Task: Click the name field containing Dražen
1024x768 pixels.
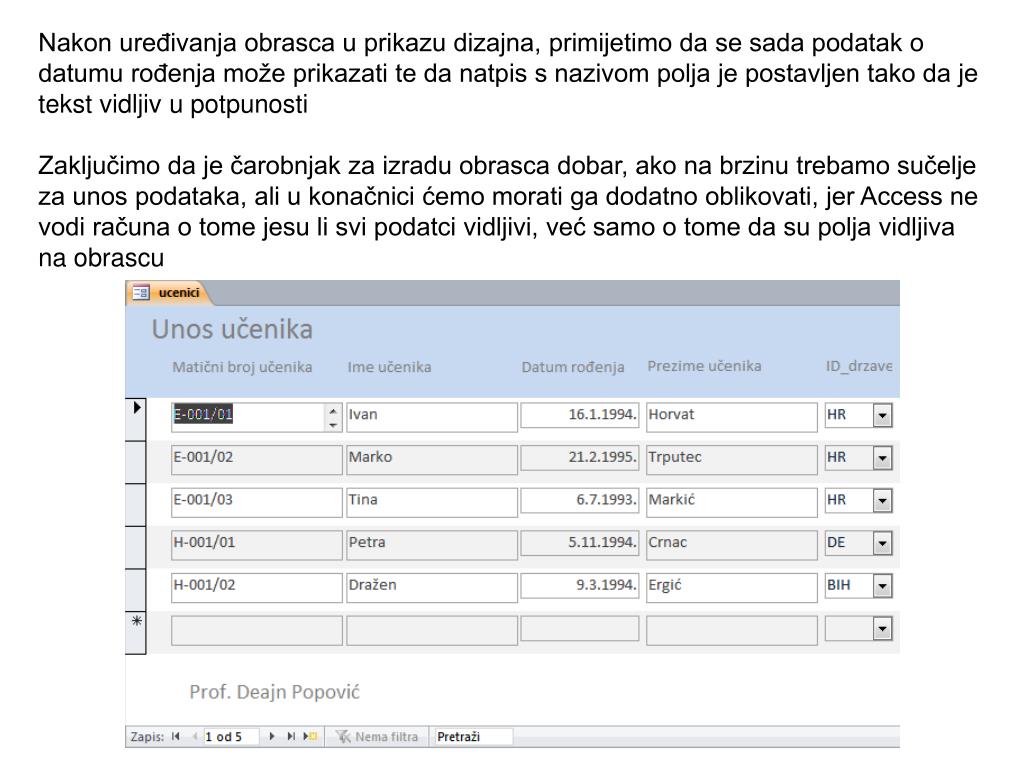Action: [x=432, y=587]
